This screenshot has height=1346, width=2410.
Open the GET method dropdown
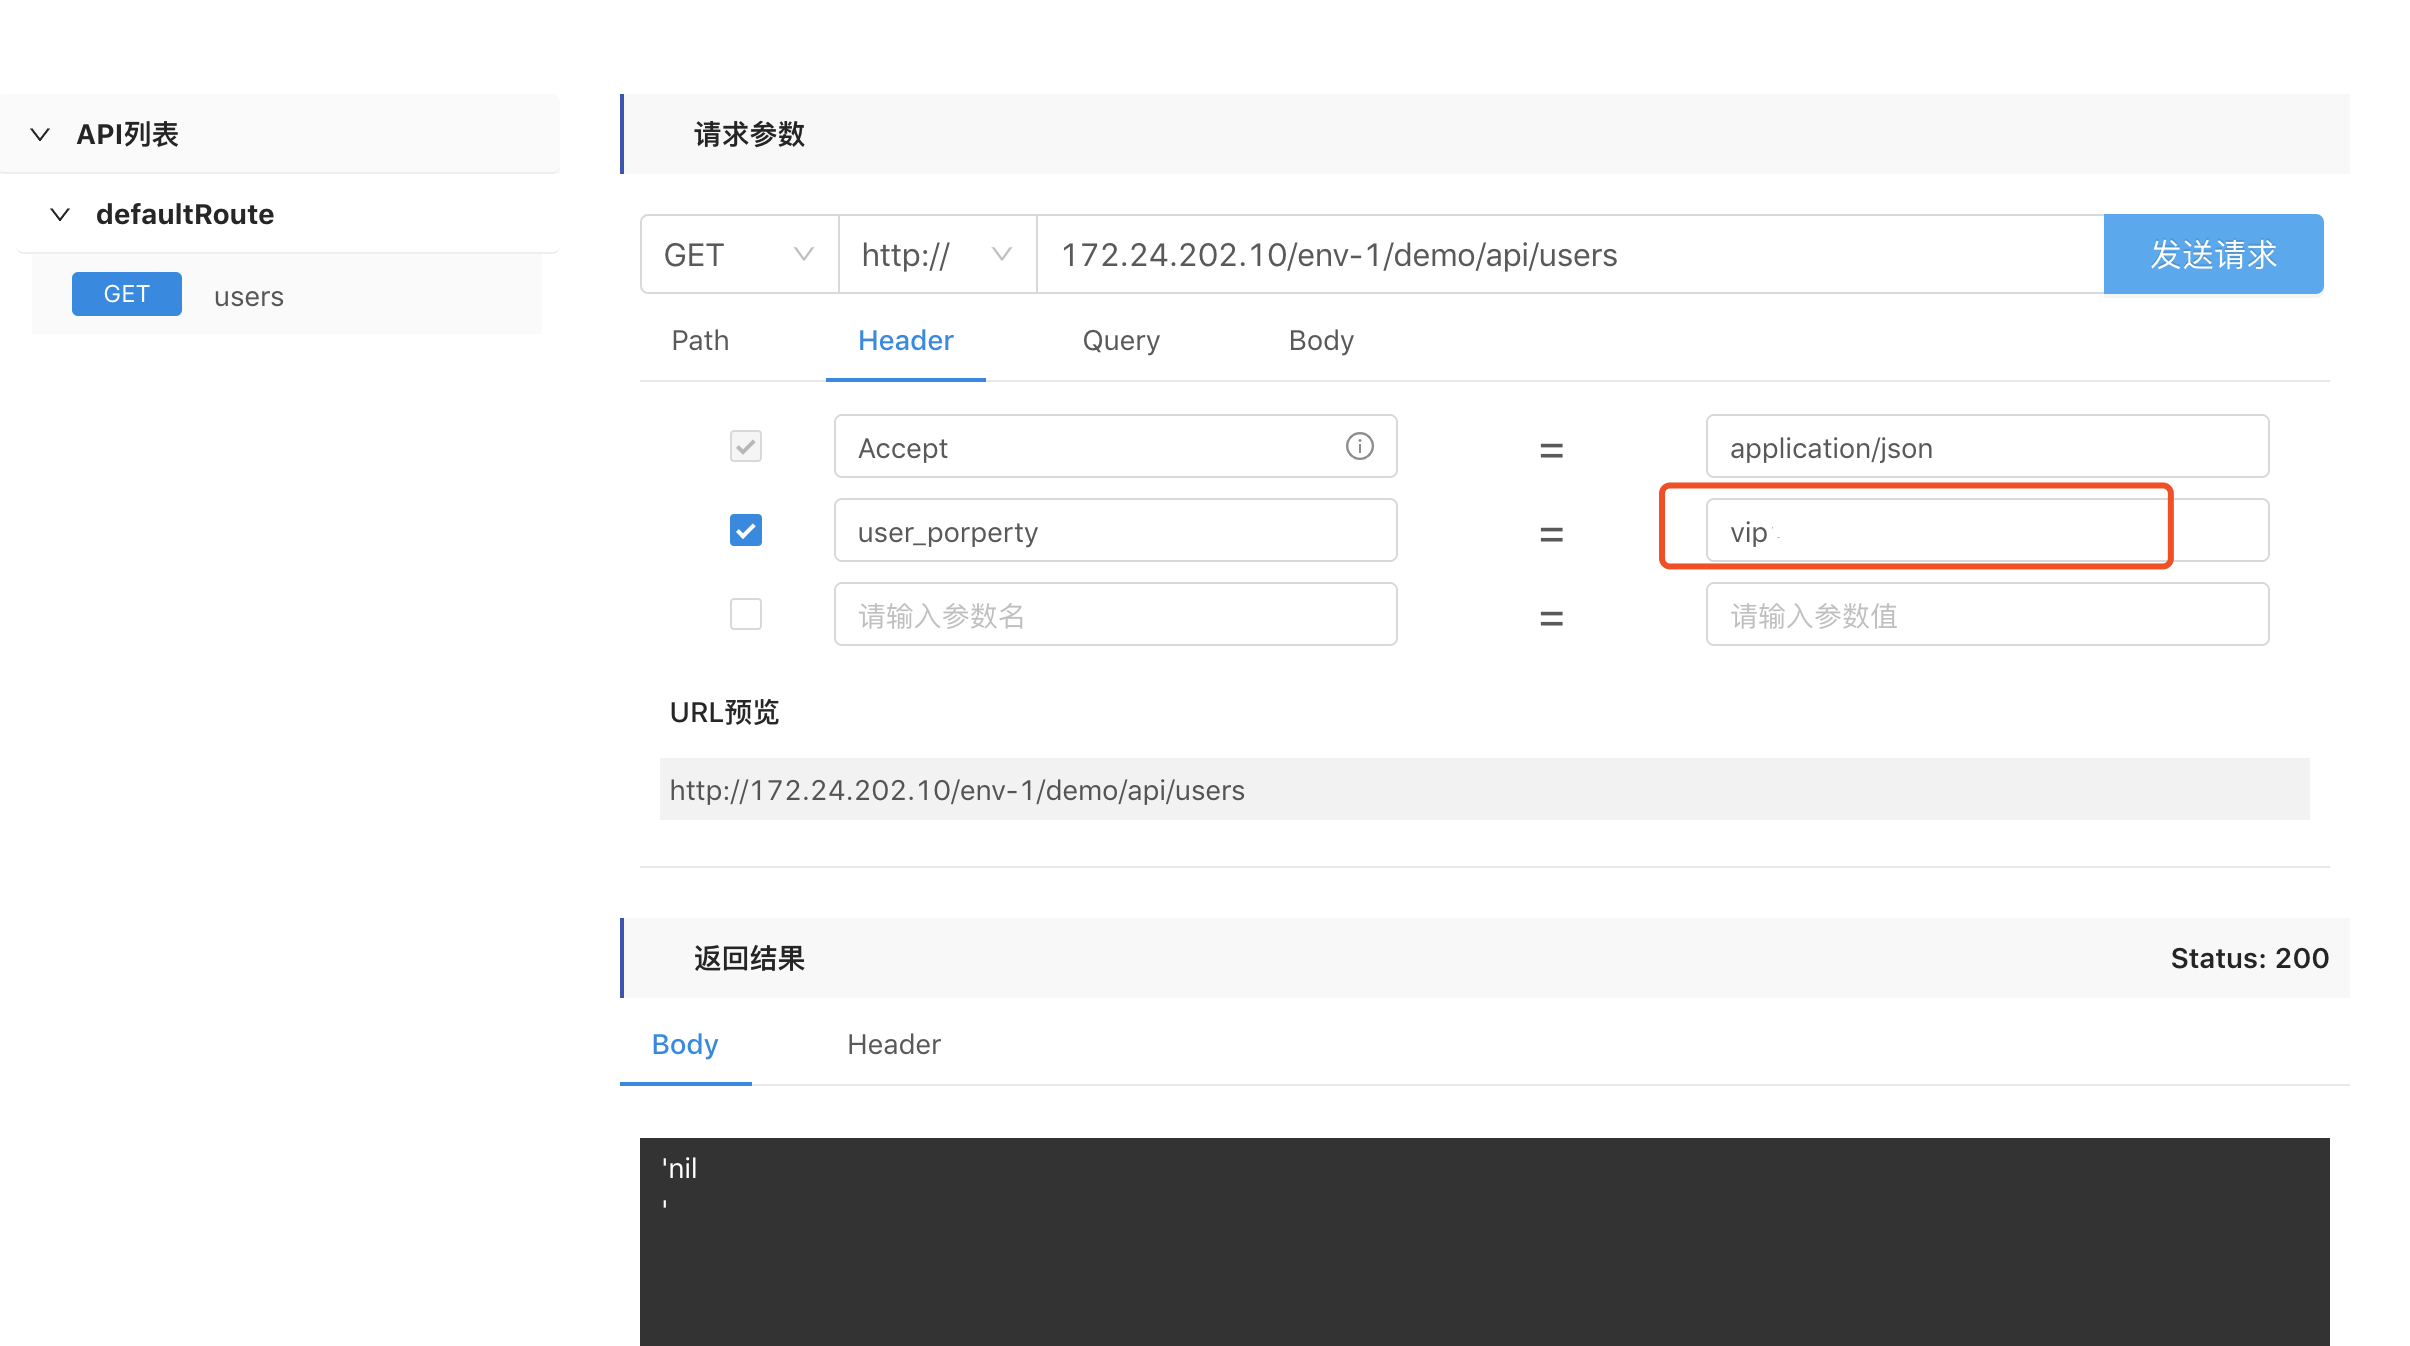click(738, 255)
